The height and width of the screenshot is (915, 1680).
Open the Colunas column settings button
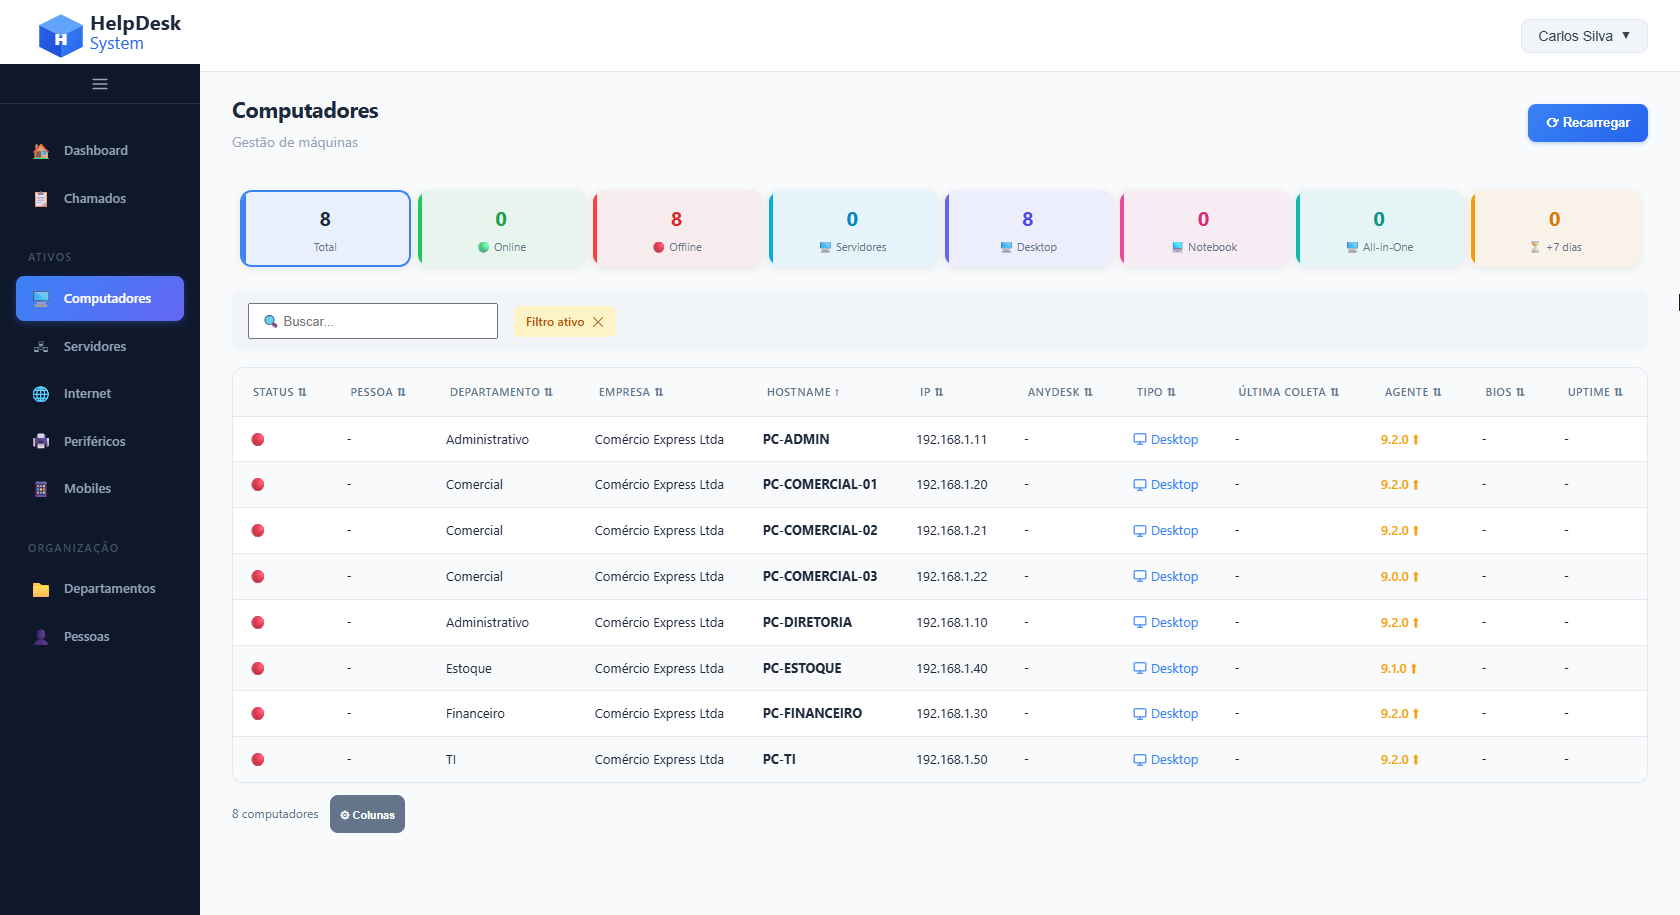pyautogui.click(x=367, y=814)
